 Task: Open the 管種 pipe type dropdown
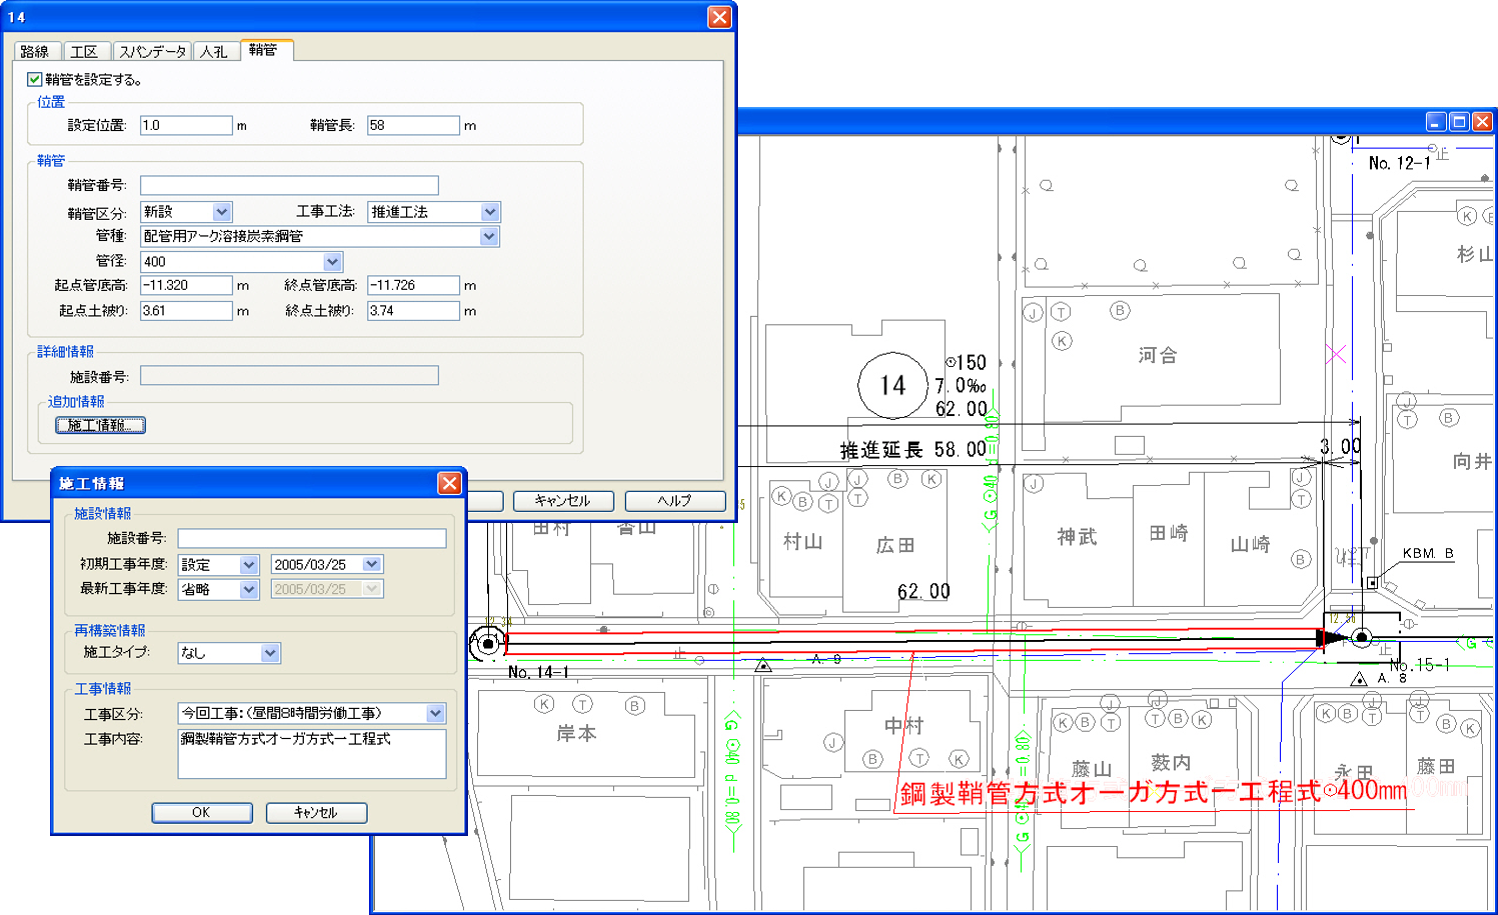[x=488, y=237]
